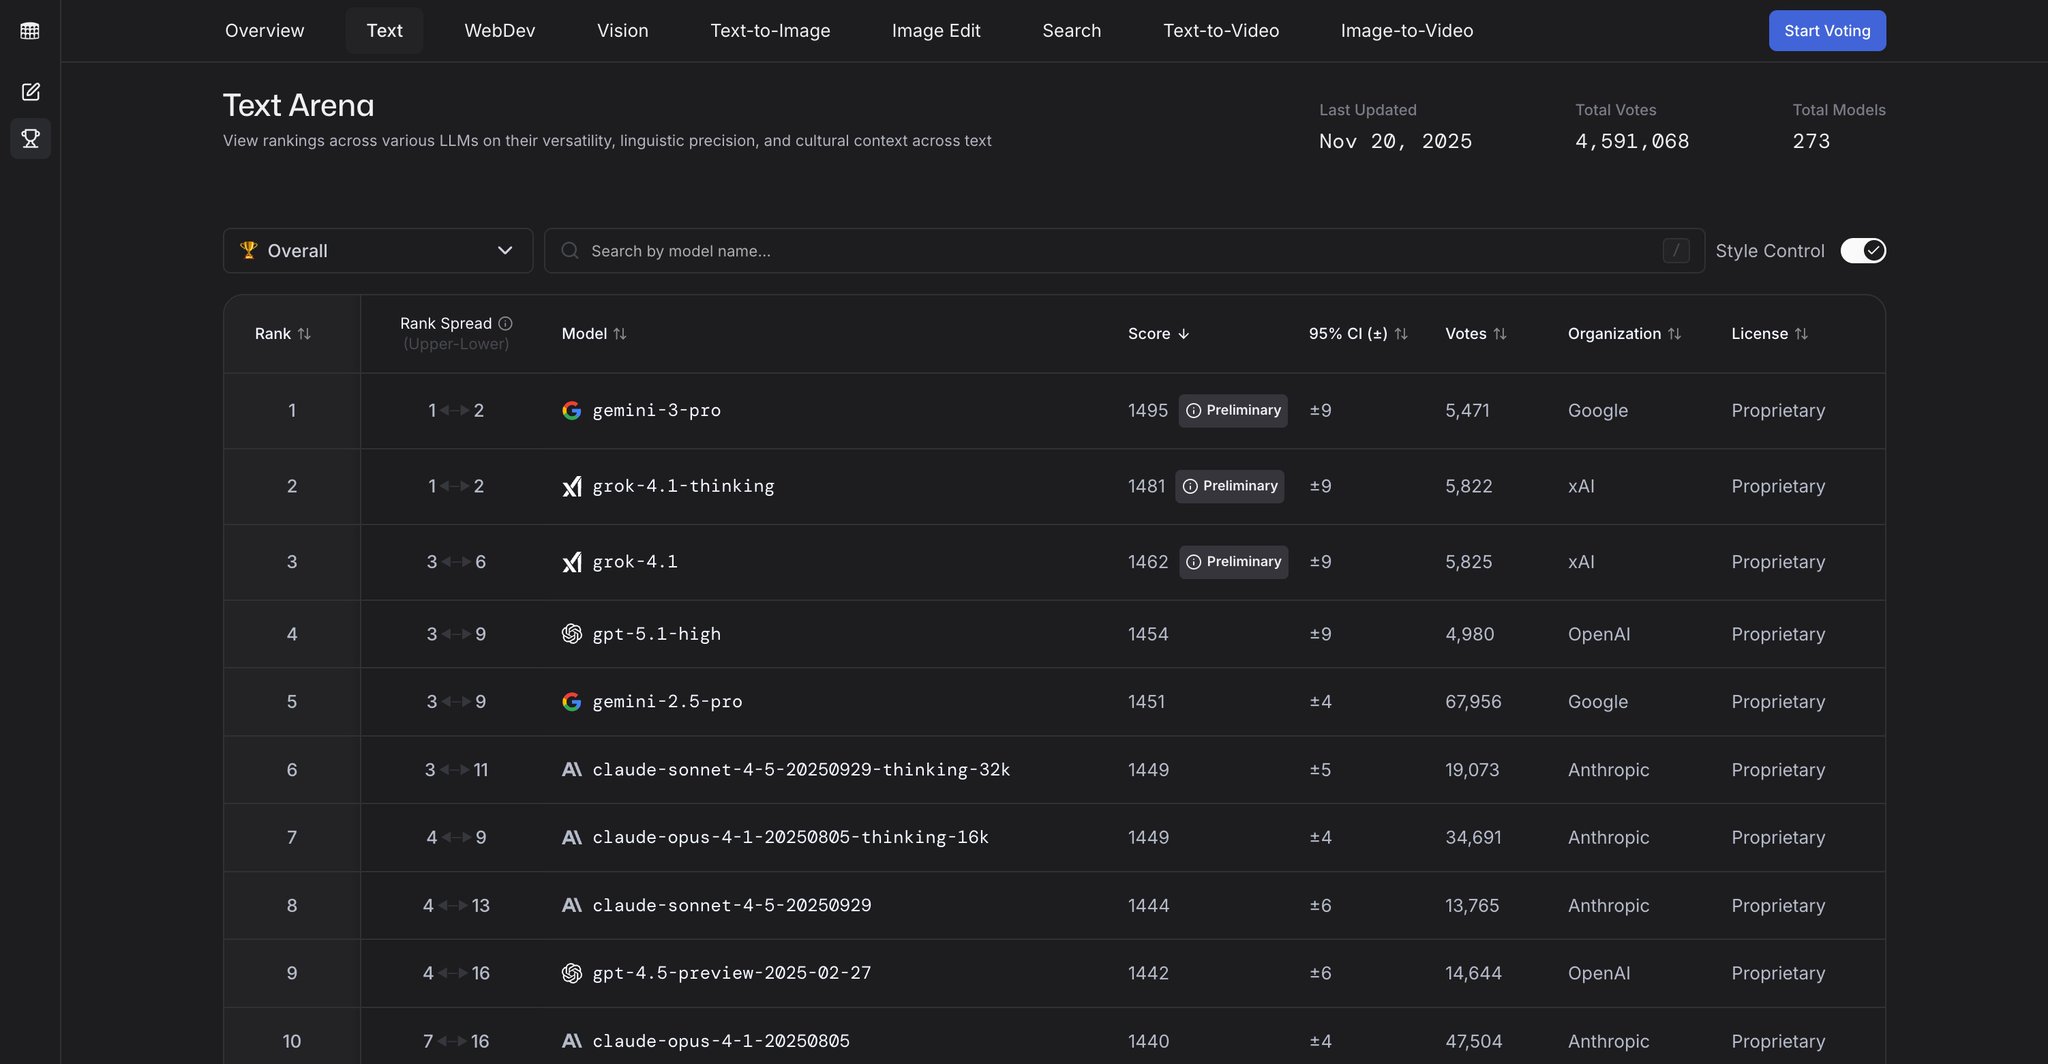Click the new chat edit icon
The width and height of the screenshot is (2048, 1064).
pyautogui.click(x=30, y=92)
